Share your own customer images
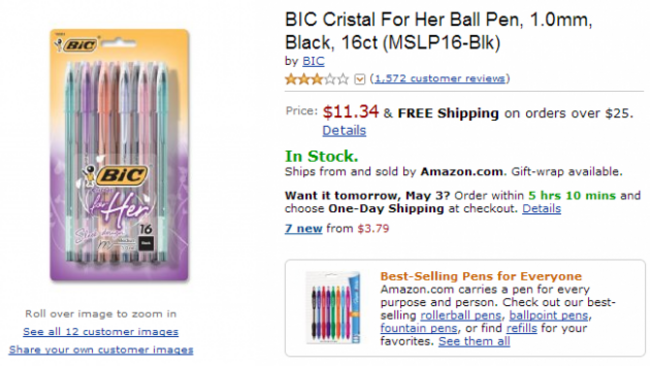This screenshot has height=366, width=650. [x=101, y=350]
